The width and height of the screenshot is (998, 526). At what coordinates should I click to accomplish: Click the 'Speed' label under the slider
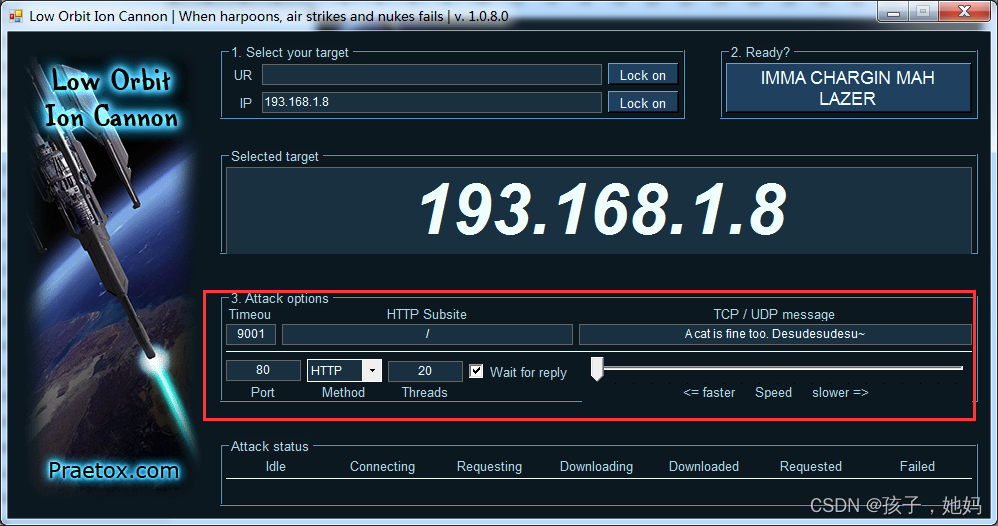tap(773, 393)
